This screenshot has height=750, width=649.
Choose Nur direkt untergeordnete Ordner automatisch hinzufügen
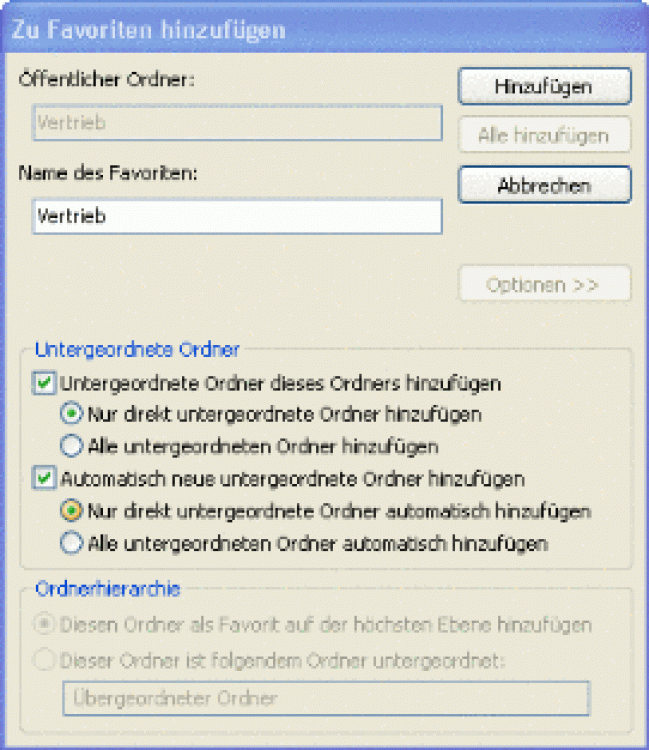tap(71, 511)
